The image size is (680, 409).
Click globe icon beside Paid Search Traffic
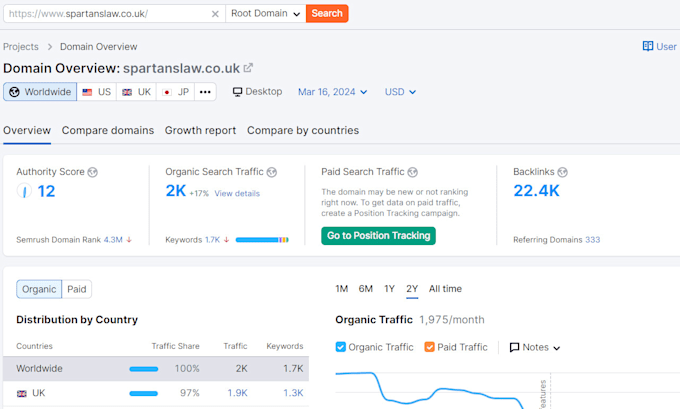click(x=412, y=172)
